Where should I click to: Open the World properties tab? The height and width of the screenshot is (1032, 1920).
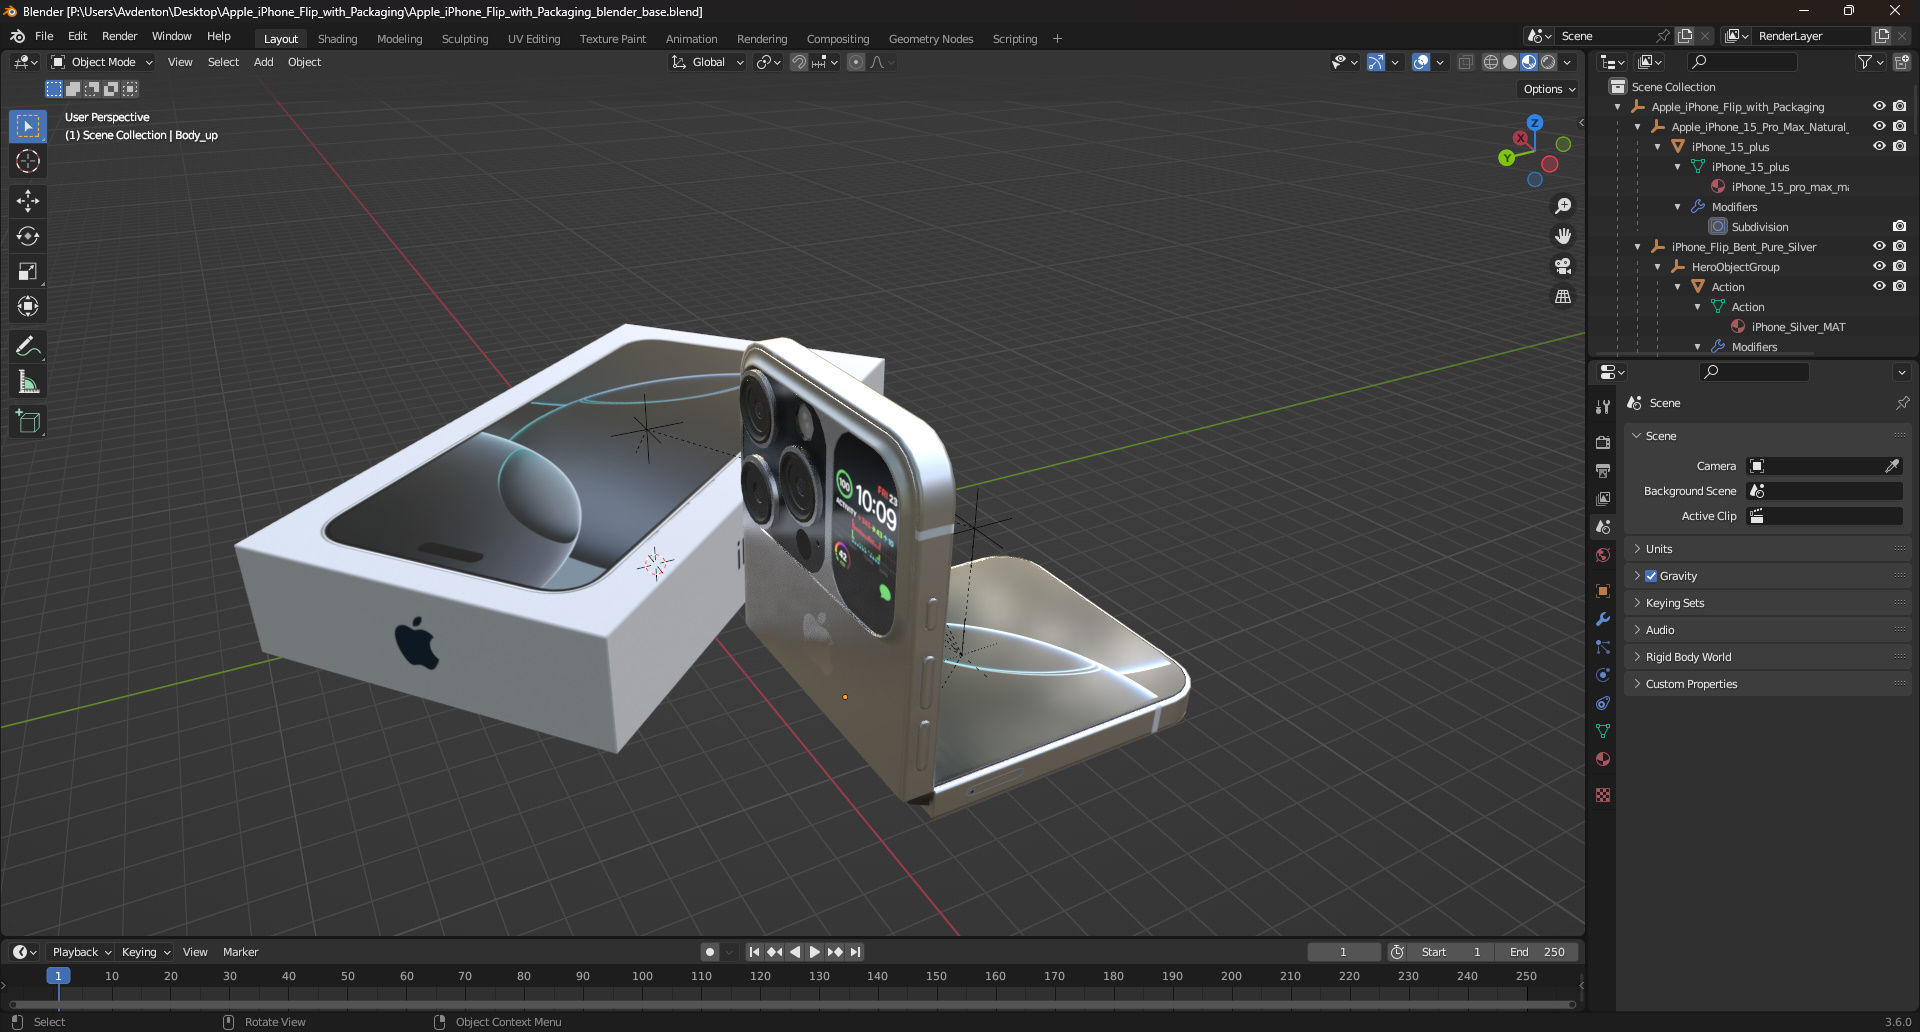point(1603,555)
